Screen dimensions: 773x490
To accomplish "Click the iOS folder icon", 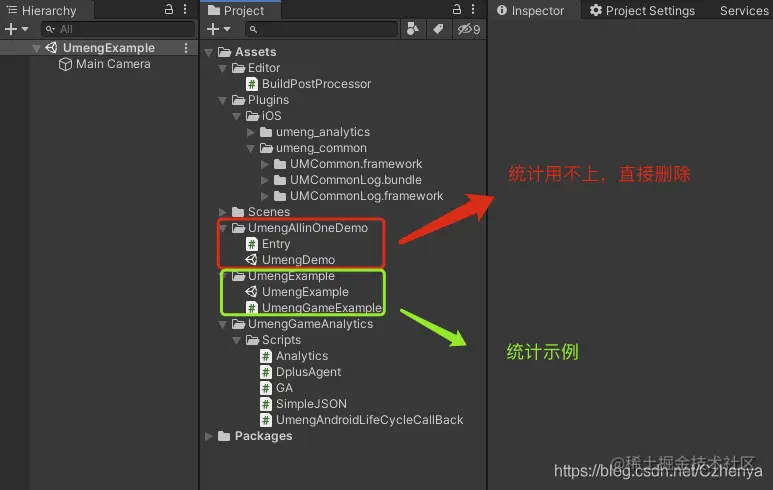I will 252,116.
